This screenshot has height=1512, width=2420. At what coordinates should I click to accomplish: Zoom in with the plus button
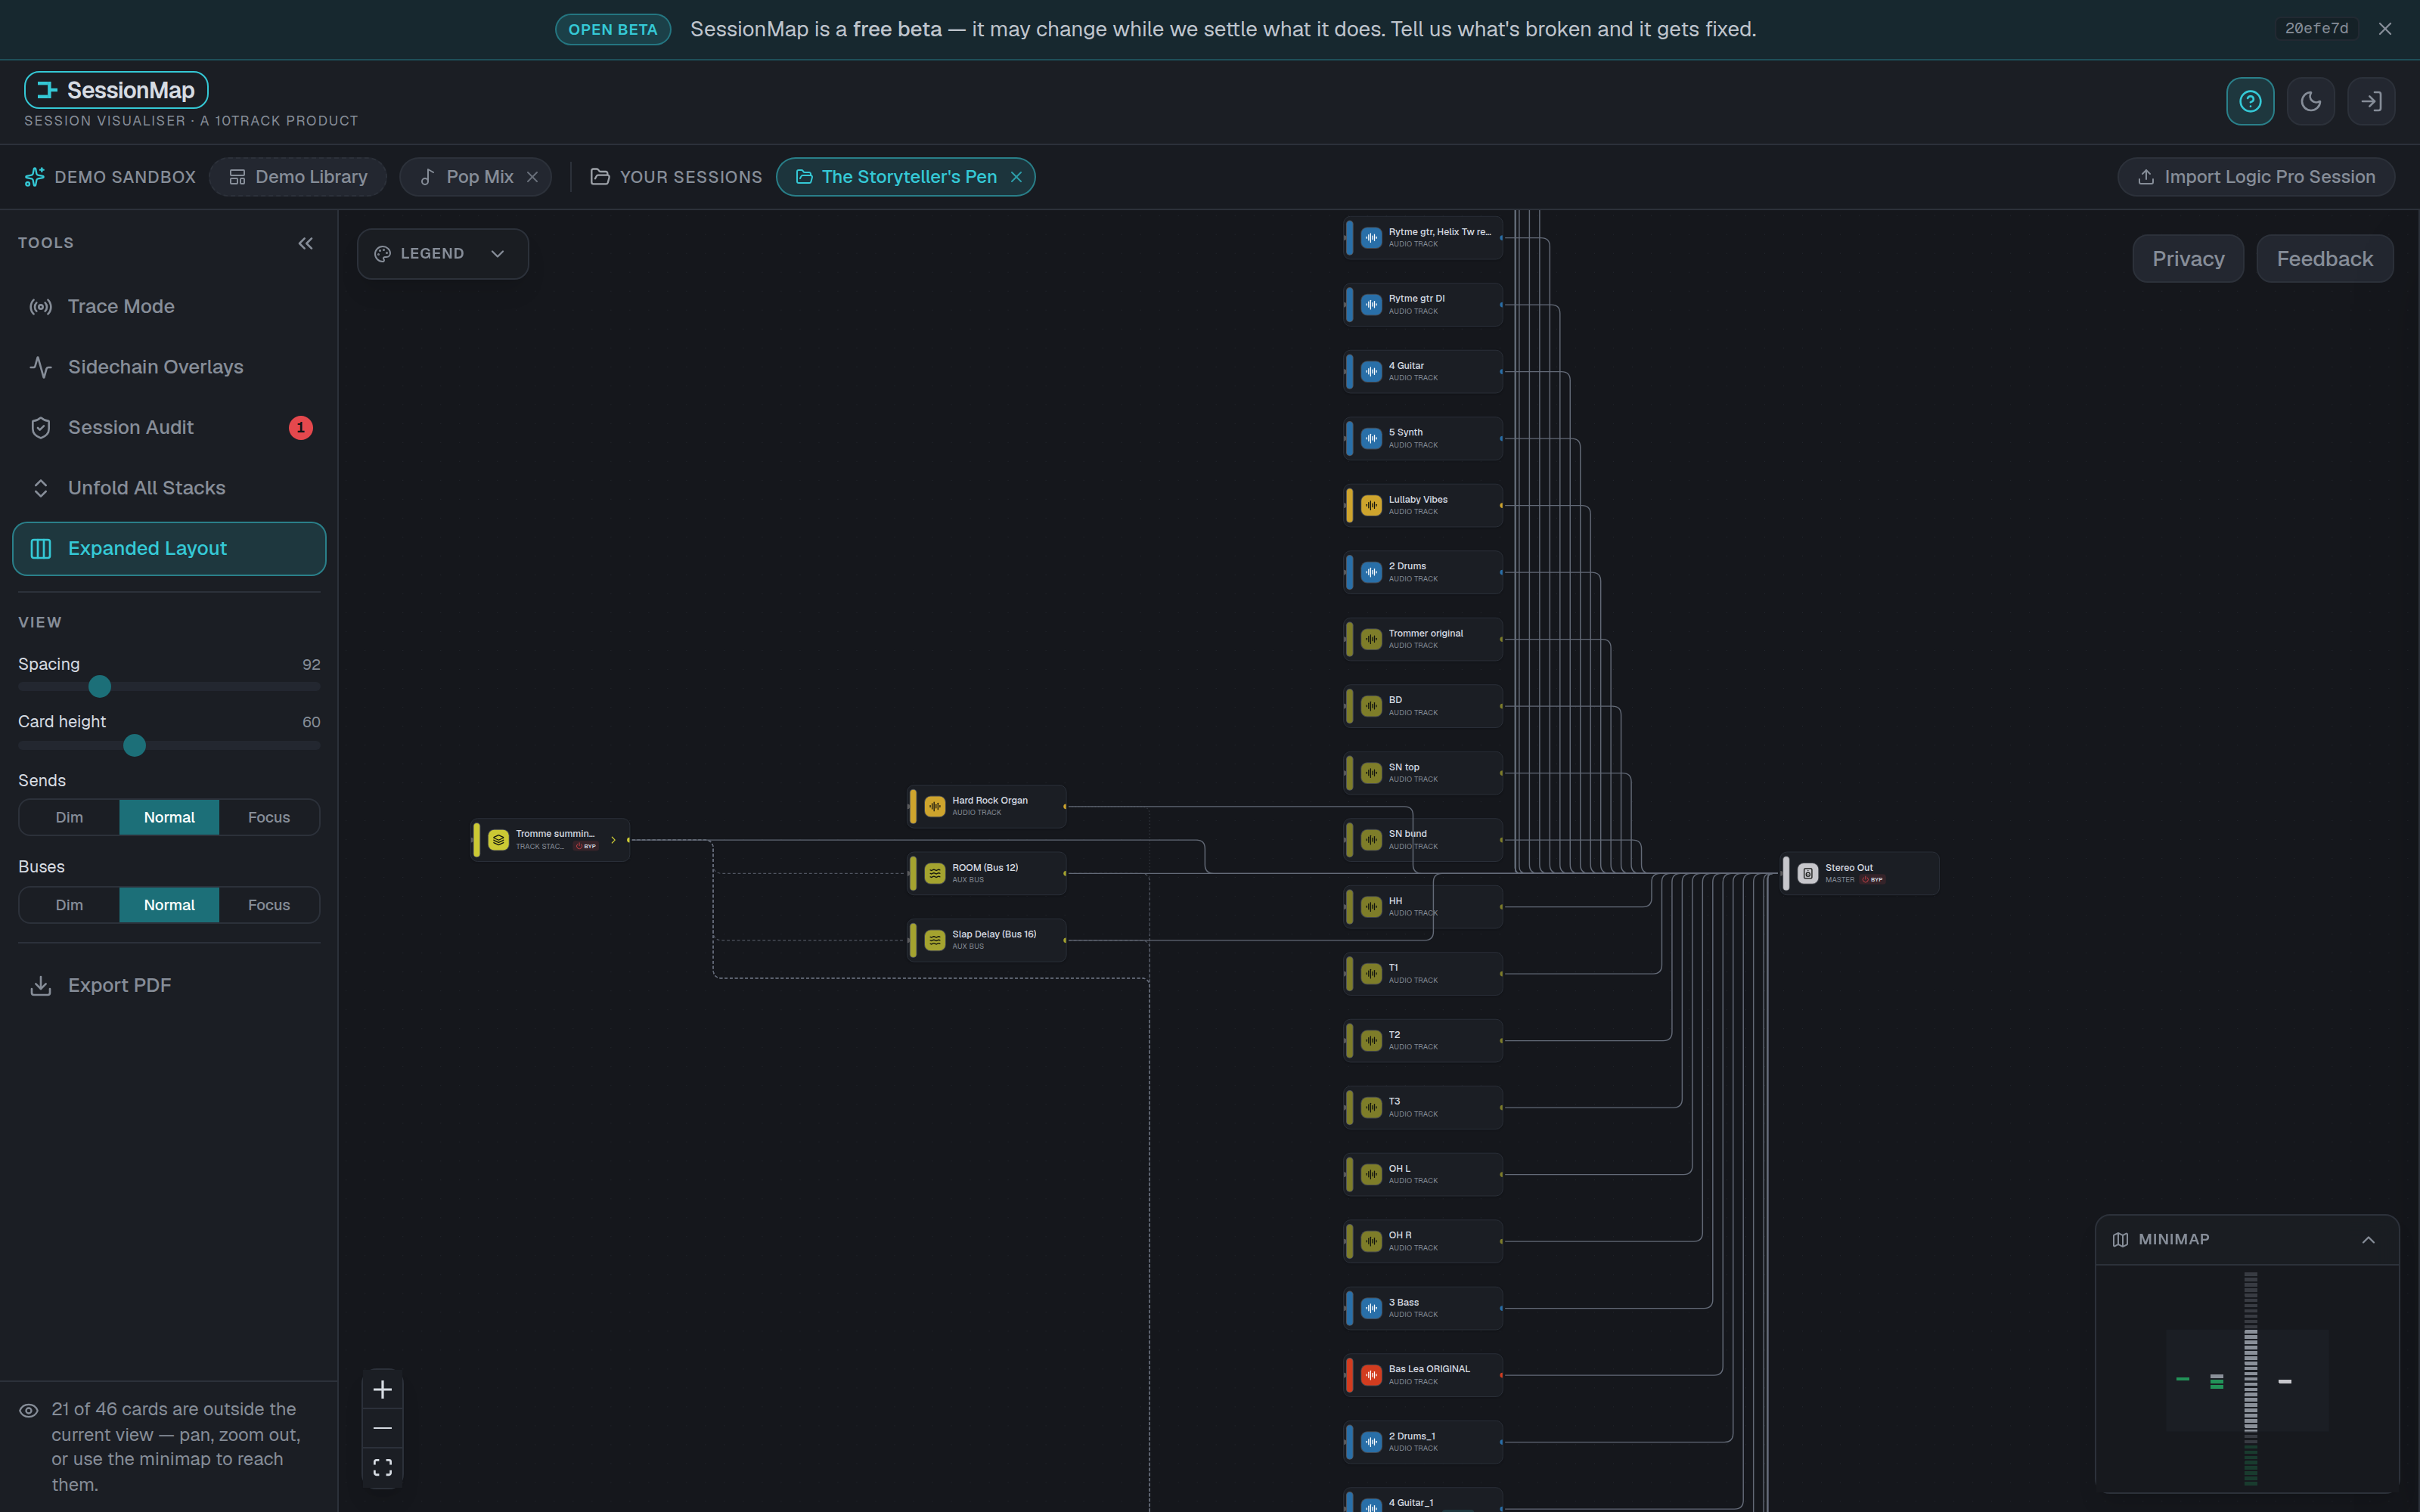(x=382, y=1389)
